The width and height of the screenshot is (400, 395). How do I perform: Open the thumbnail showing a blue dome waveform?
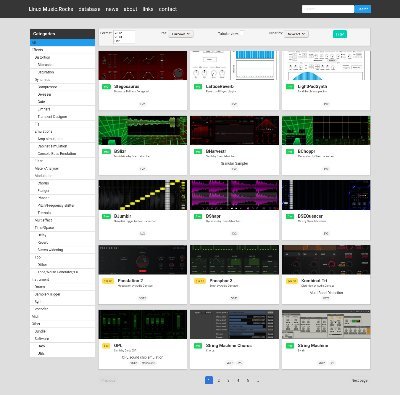point(326,65)
